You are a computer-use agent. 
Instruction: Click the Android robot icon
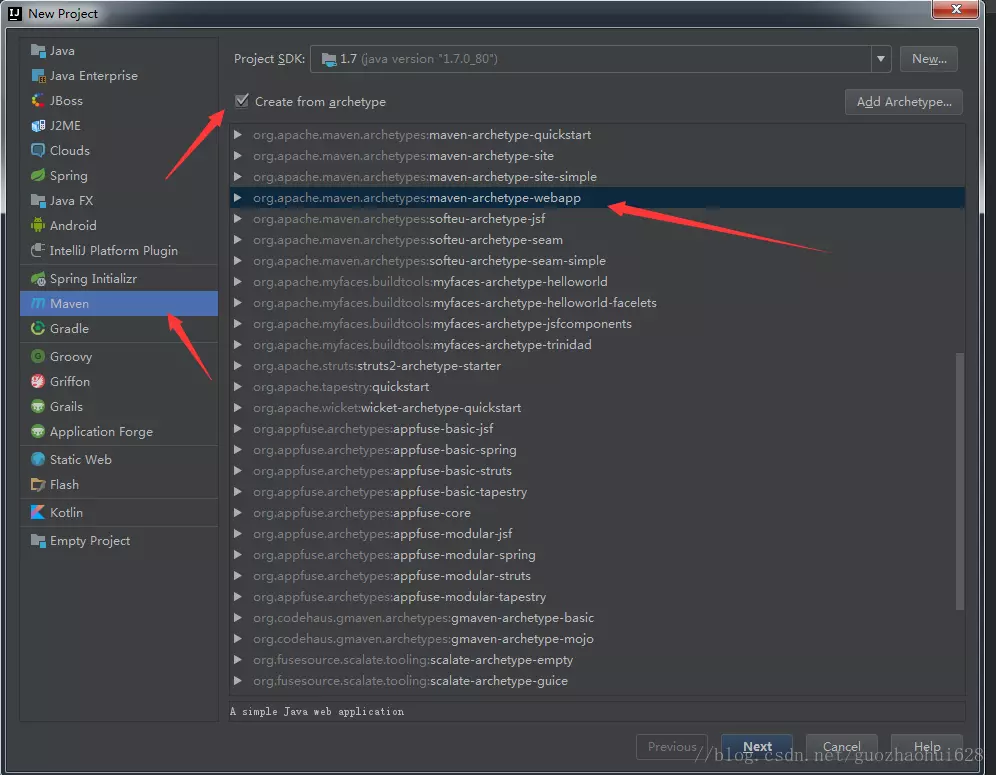pyautogui.click(x=38, y=226)
